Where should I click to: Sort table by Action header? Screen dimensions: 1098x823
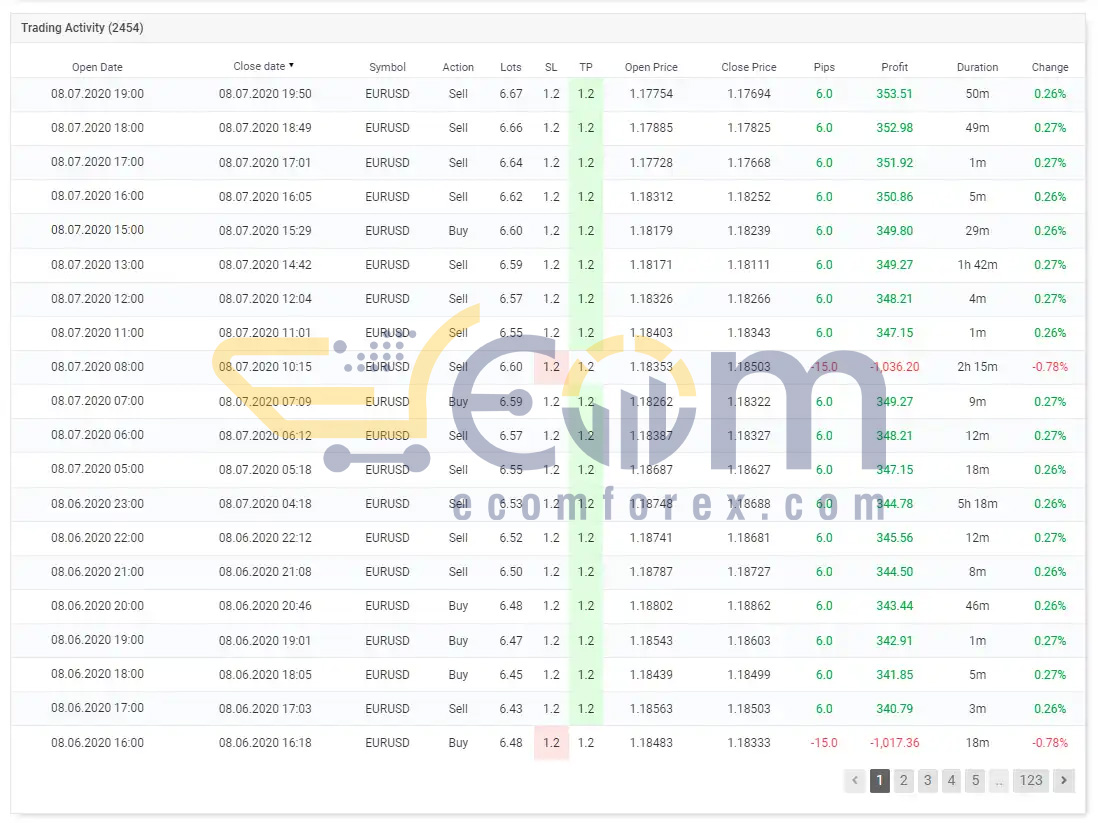coord(458,67)
